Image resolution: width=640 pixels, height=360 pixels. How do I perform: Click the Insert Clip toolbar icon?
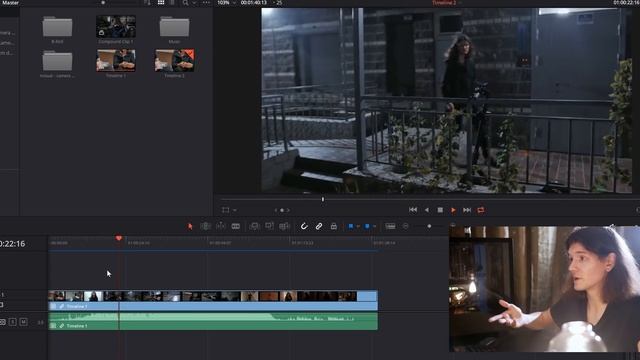(x=254, y=226)
